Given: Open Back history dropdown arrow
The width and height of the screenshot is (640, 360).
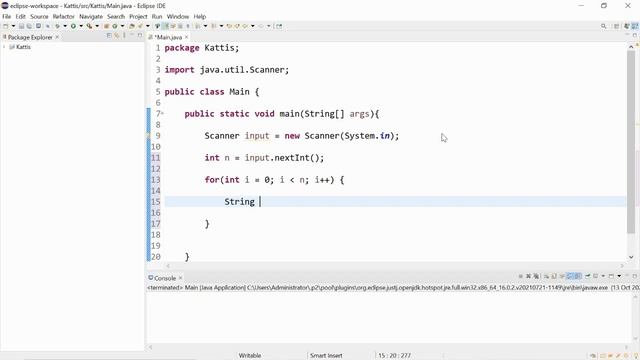Looking at the screenshot, I should [253, 26].
